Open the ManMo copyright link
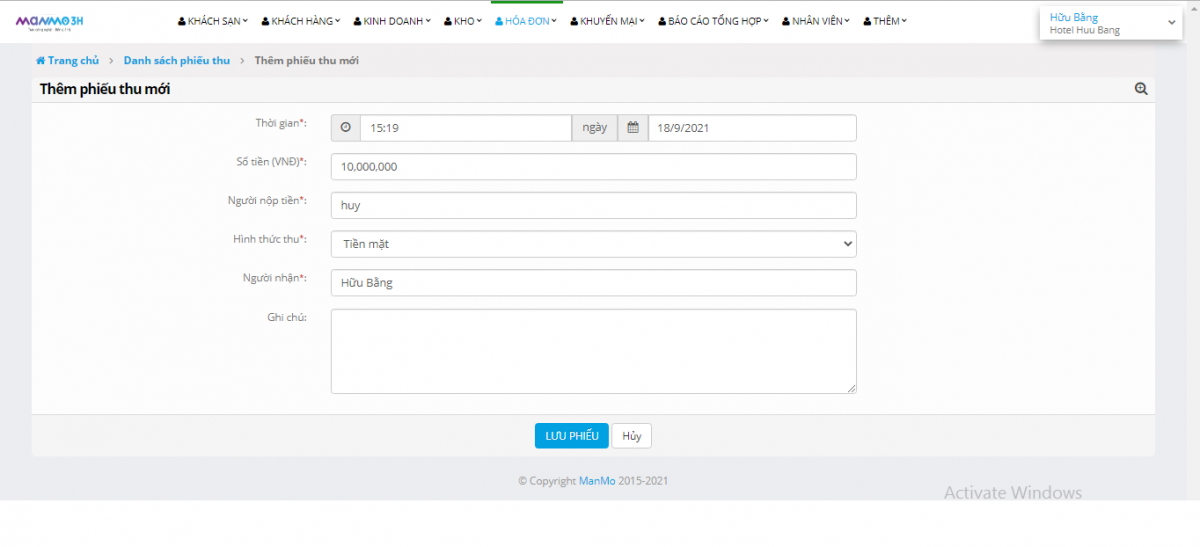Viewport: 1200px width, 547px height. (x=596, y=481)
